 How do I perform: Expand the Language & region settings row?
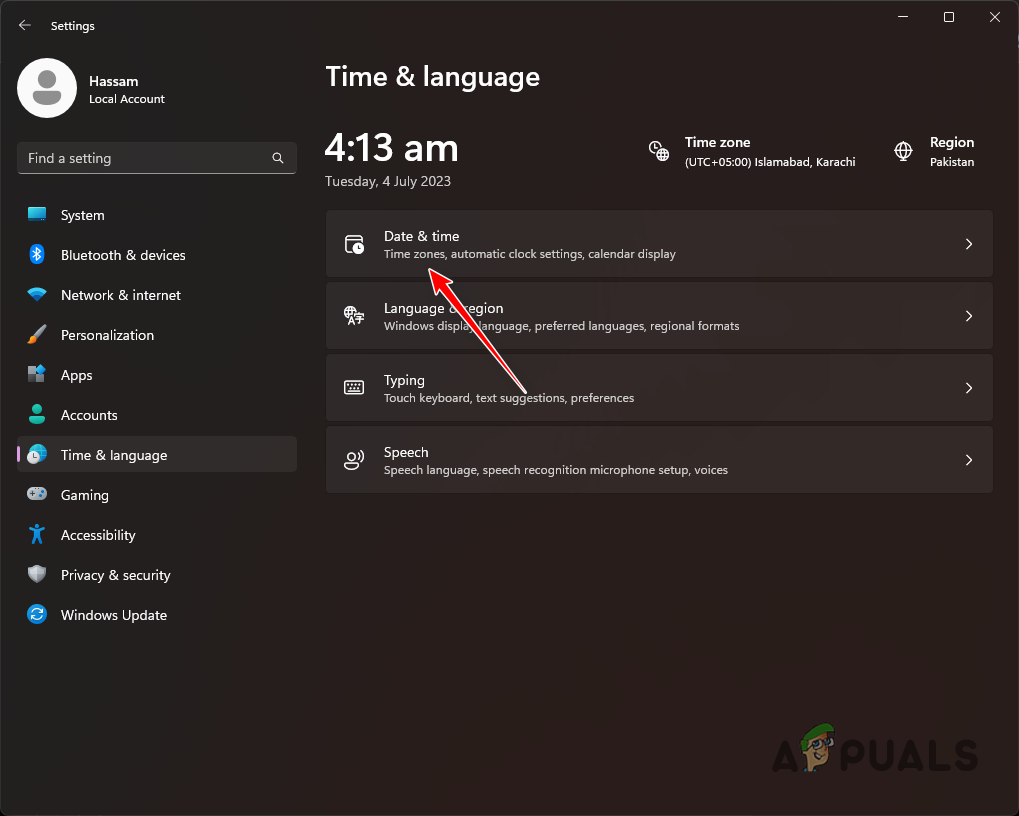coord(968,315)
